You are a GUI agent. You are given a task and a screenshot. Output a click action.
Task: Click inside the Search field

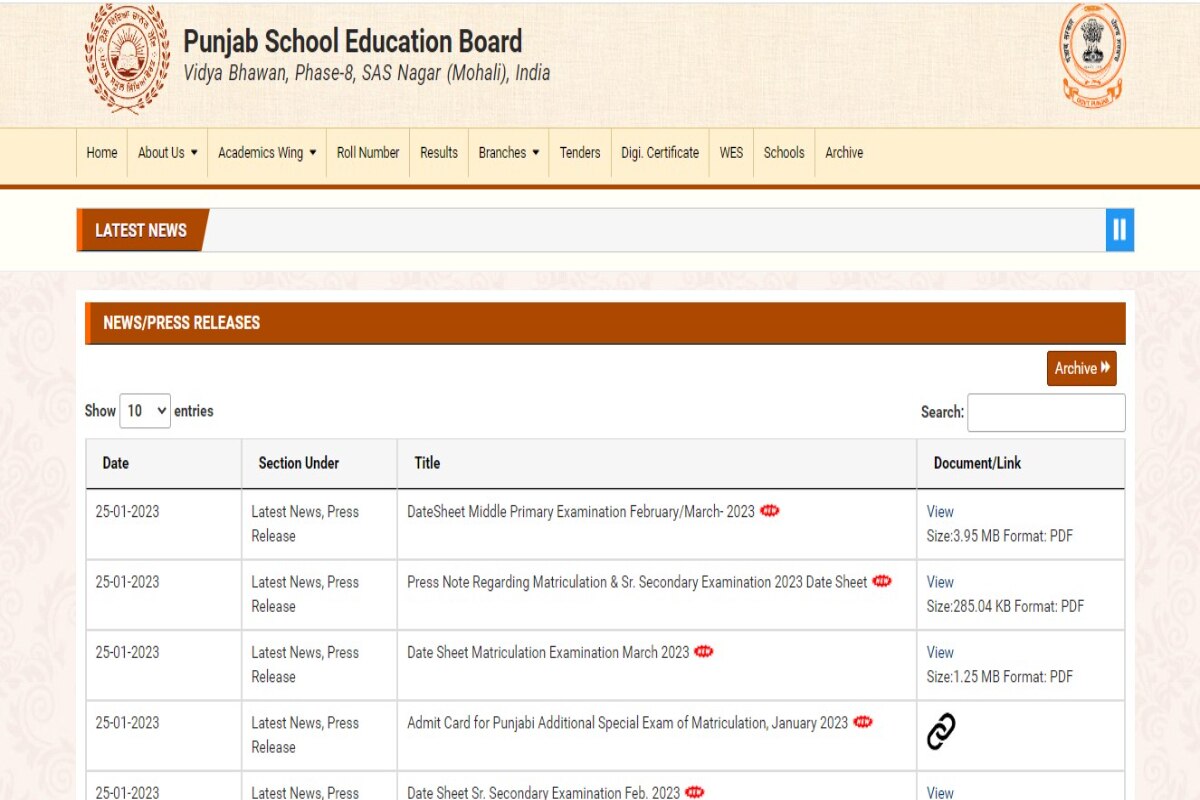1046,412
